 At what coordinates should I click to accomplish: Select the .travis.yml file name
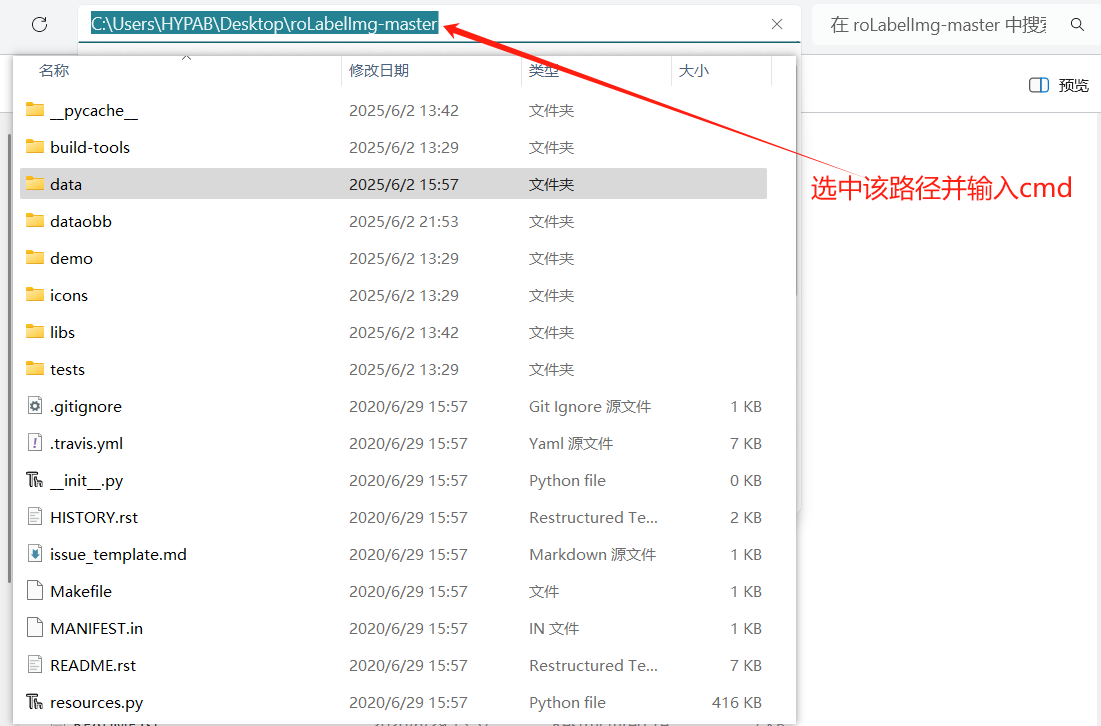(x=86, y=444)
